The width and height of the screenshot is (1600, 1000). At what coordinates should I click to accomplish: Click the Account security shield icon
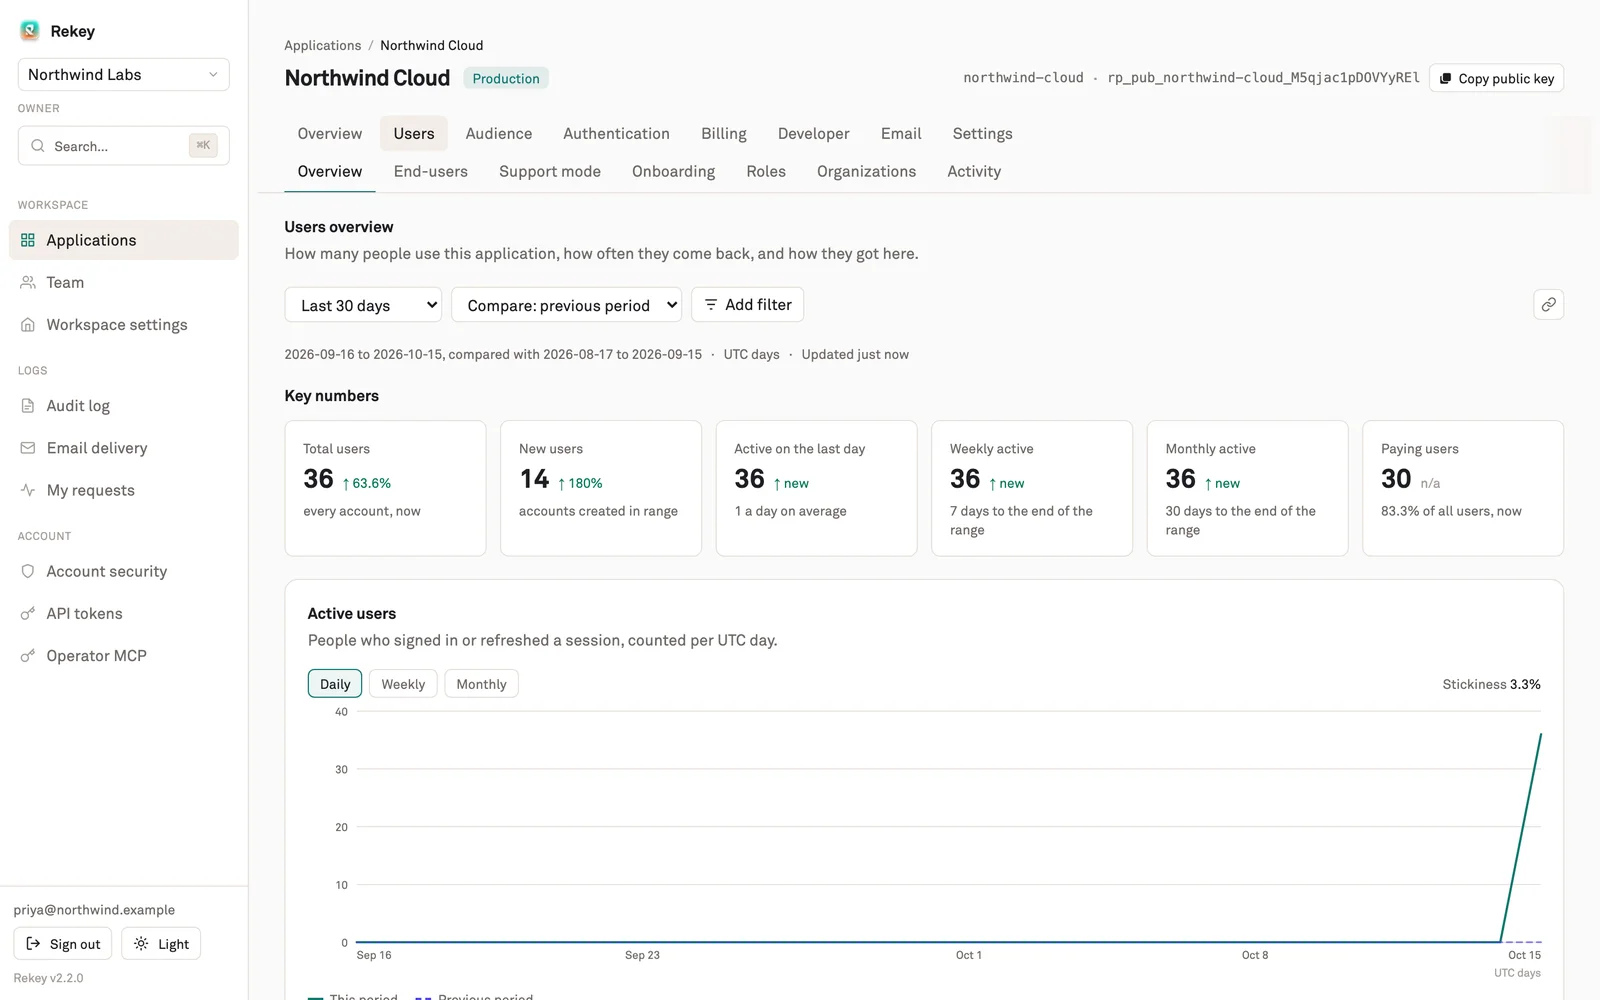[x=28, y=571]
